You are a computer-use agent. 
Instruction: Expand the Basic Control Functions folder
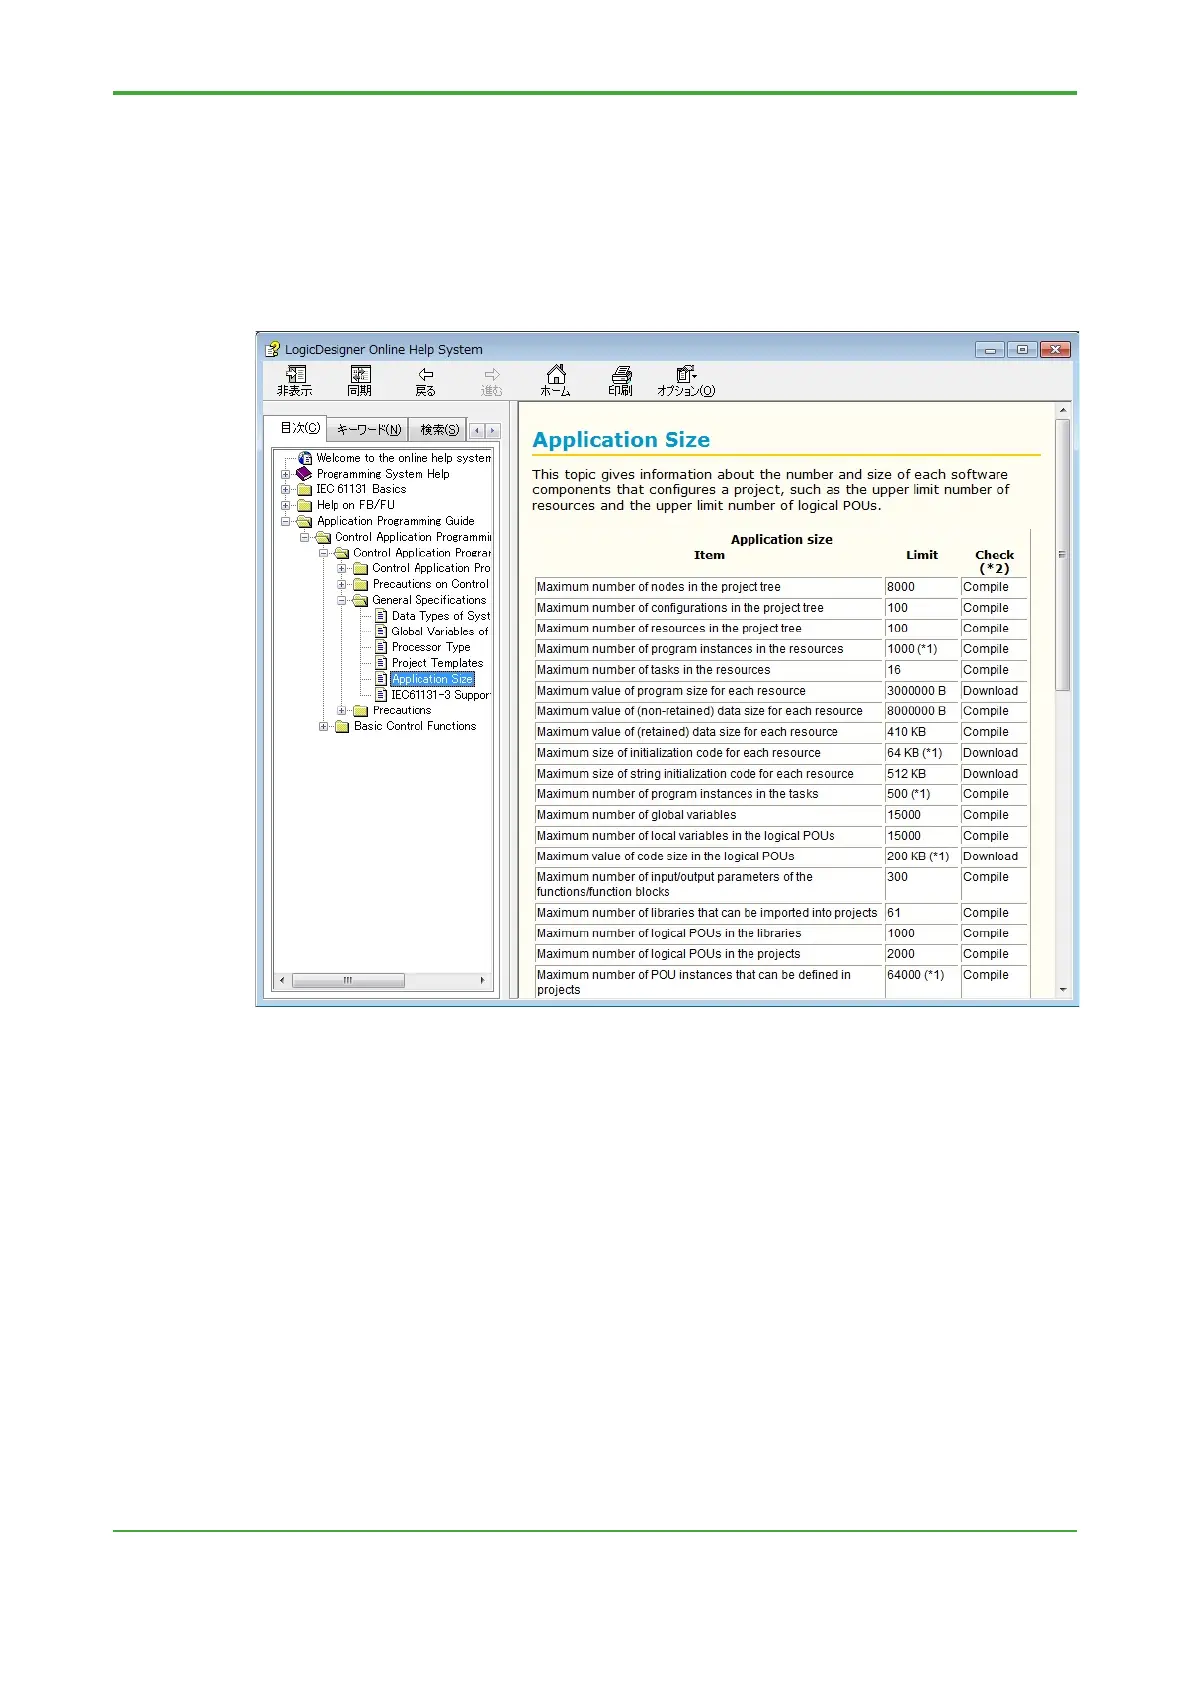324,726
